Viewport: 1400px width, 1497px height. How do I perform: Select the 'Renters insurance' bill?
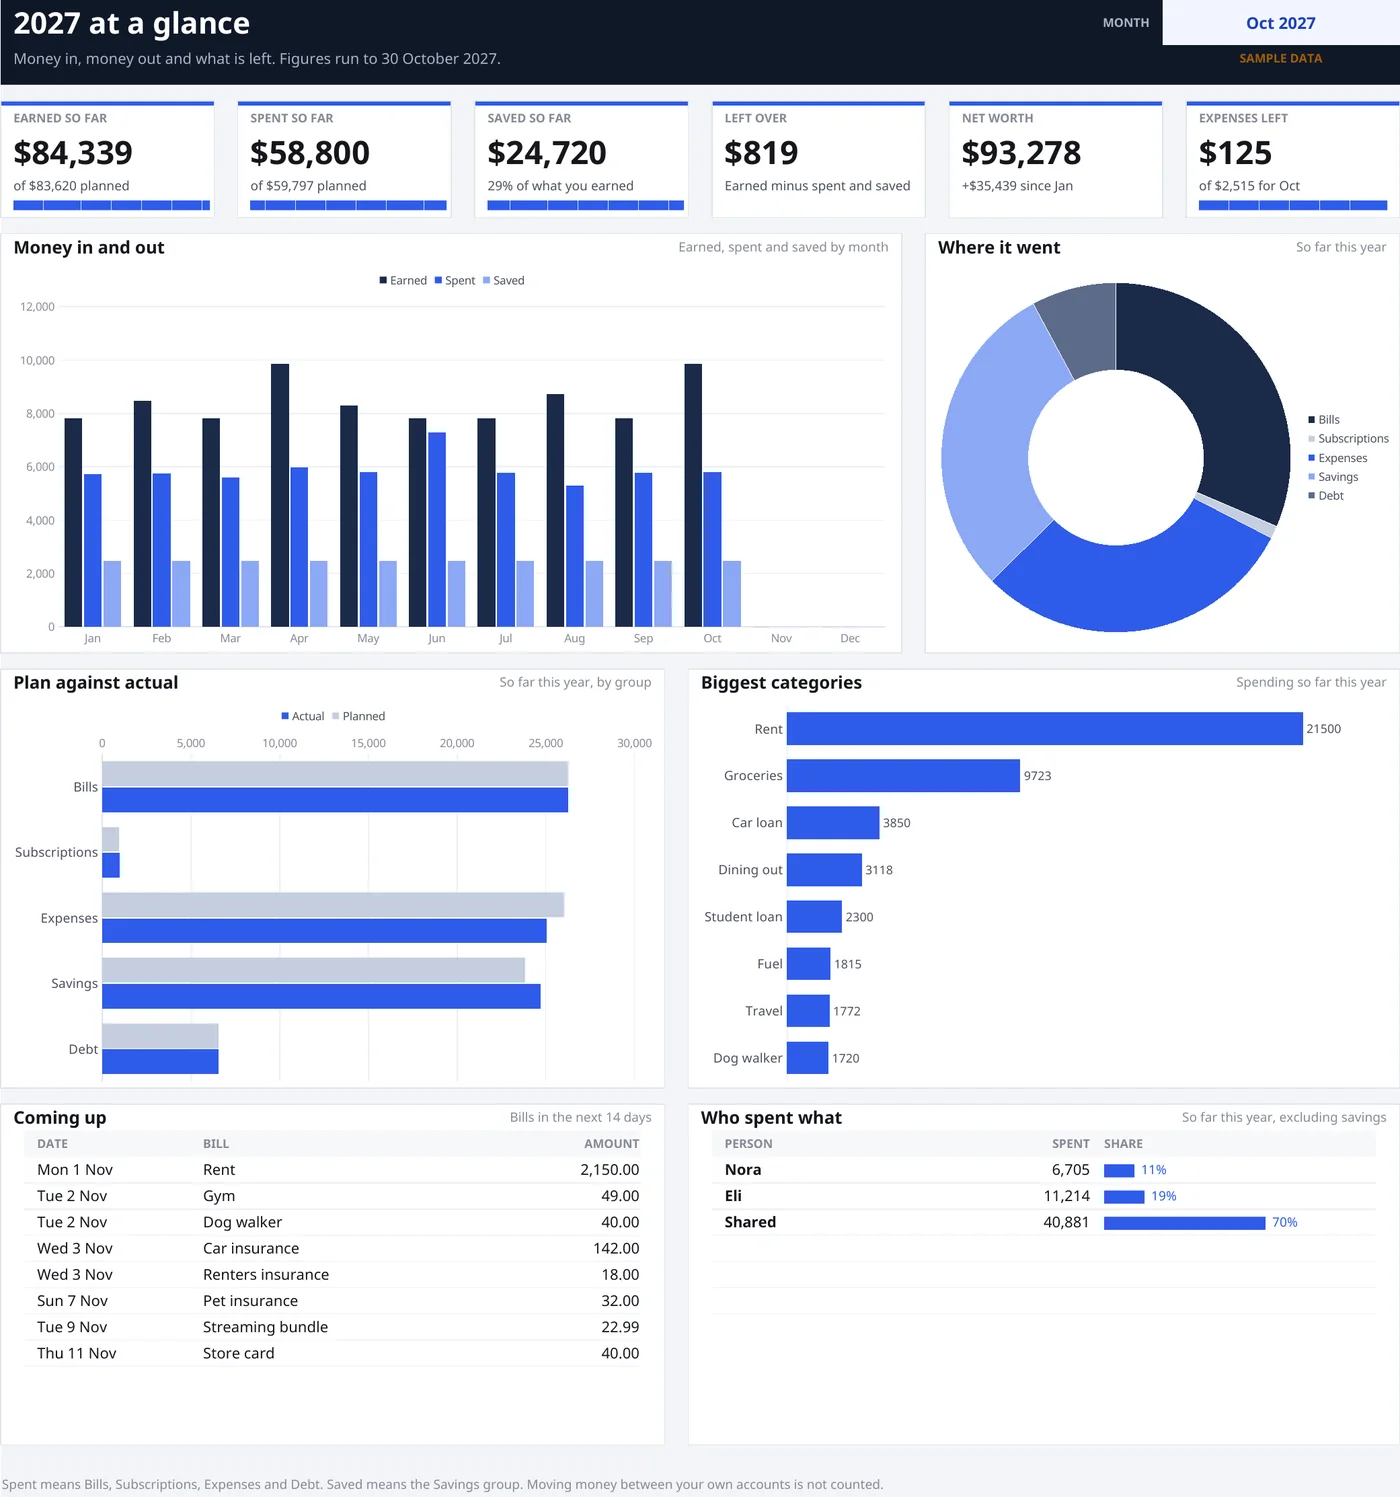(x=332, y=1274)
